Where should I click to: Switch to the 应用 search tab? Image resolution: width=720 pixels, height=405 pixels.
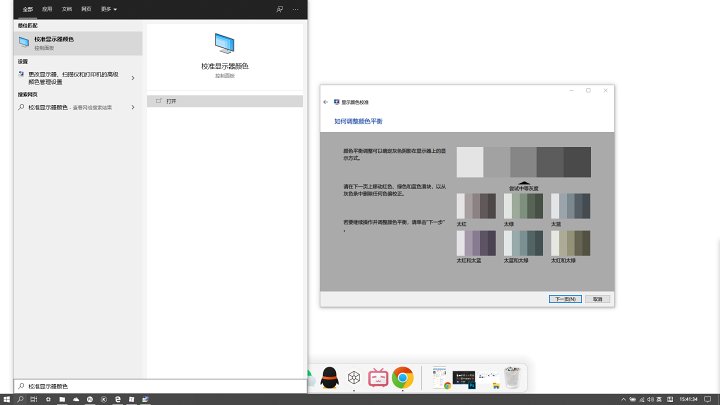pos(47,8)
